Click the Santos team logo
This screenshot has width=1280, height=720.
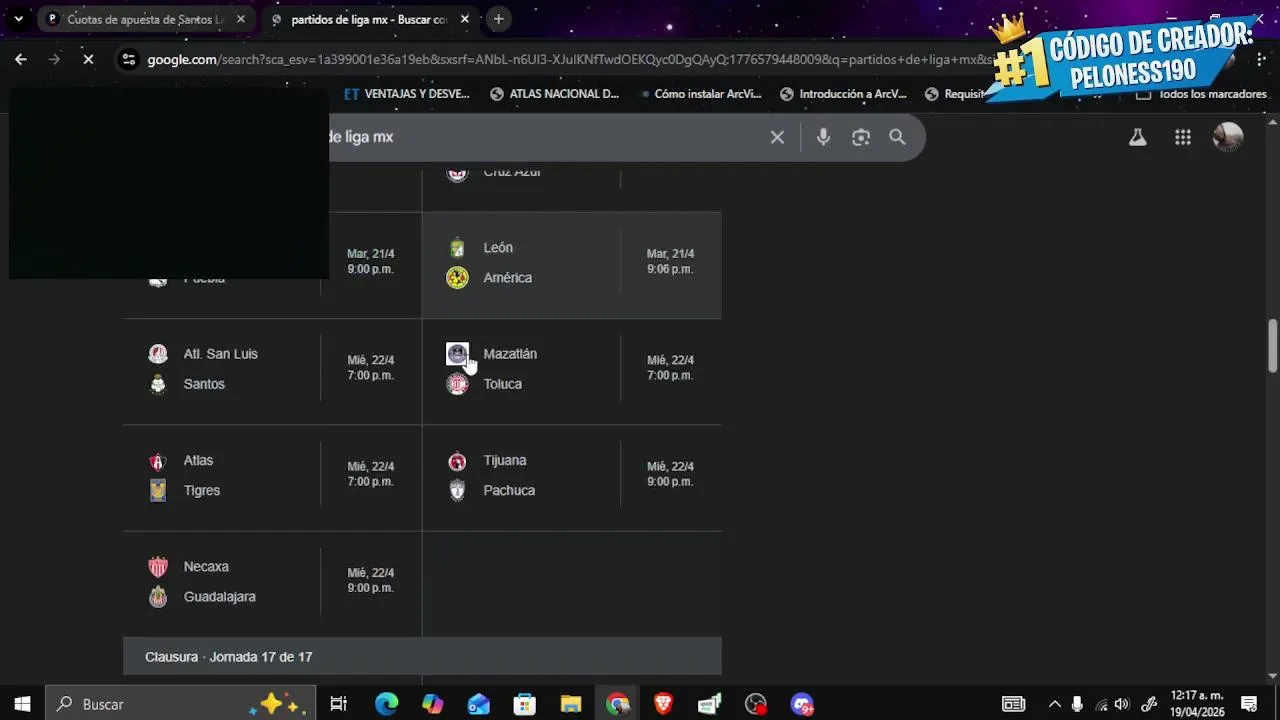[158, 384]
